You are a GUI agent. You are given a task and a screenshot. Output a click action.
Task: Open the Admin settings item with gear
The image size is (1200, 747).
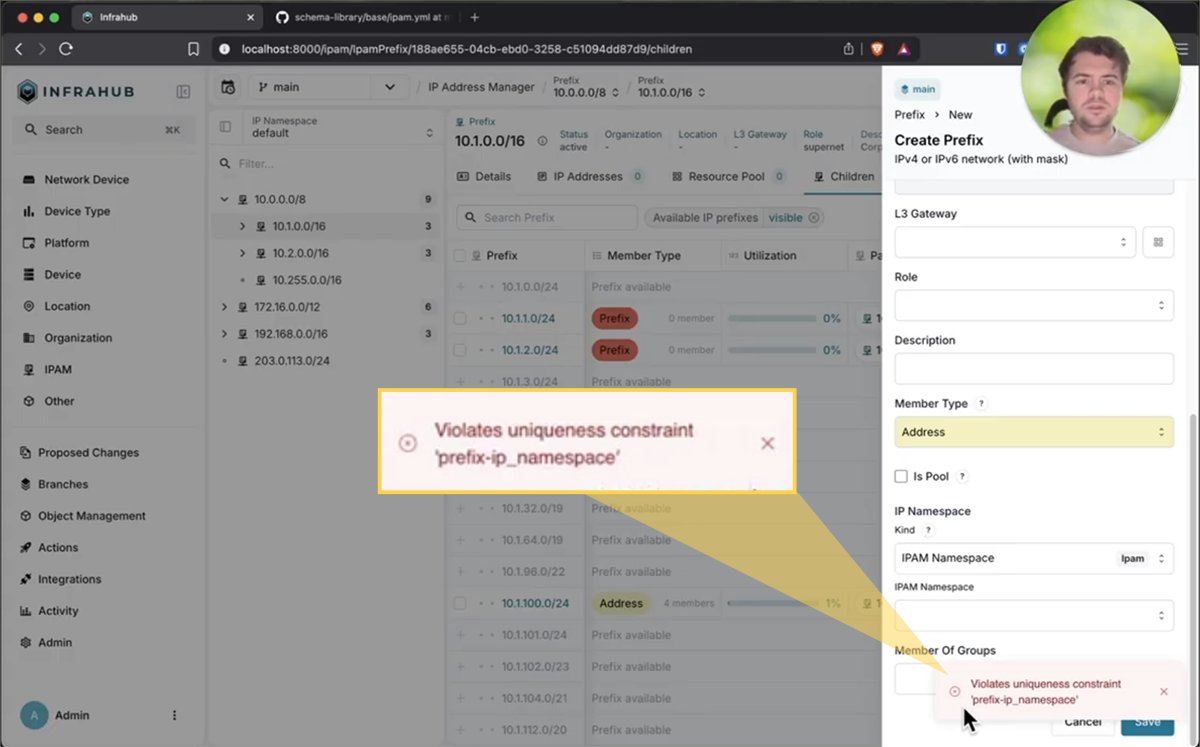56,643
